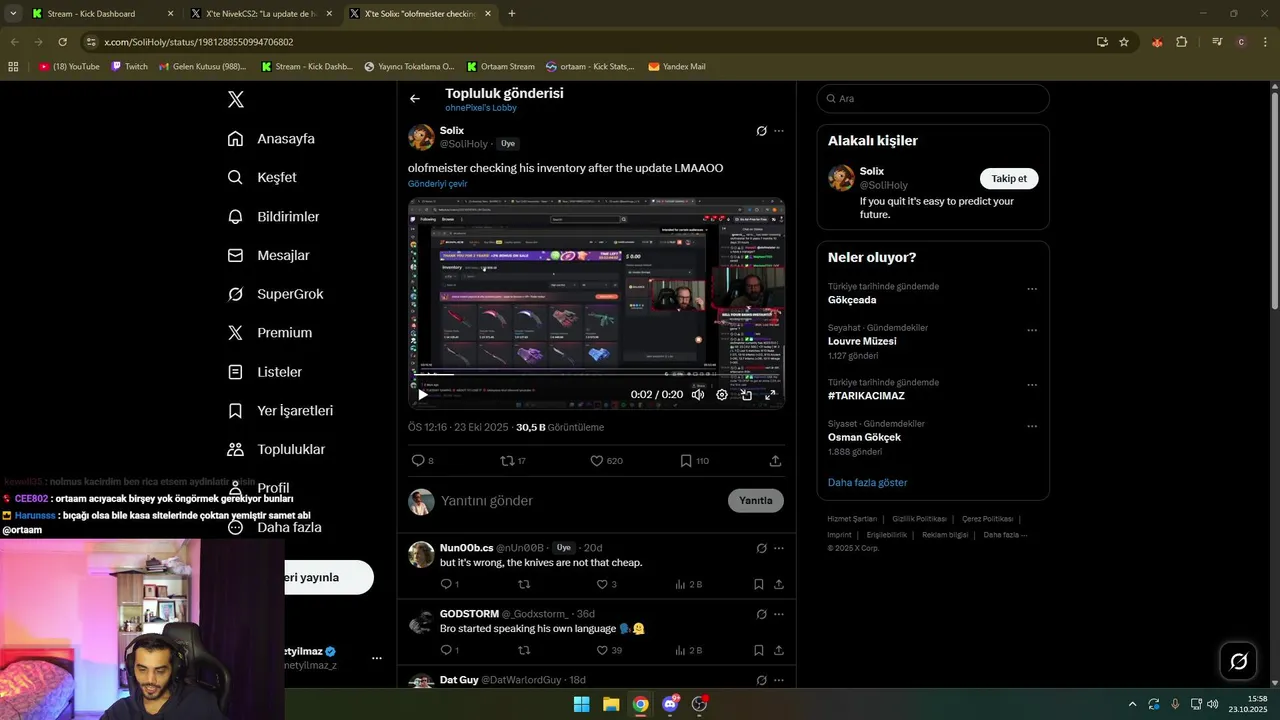Click the page's vertical scrollbar
Image resolution: width=1280 pixels, height=720 pixels.
tap(1274, 200)
